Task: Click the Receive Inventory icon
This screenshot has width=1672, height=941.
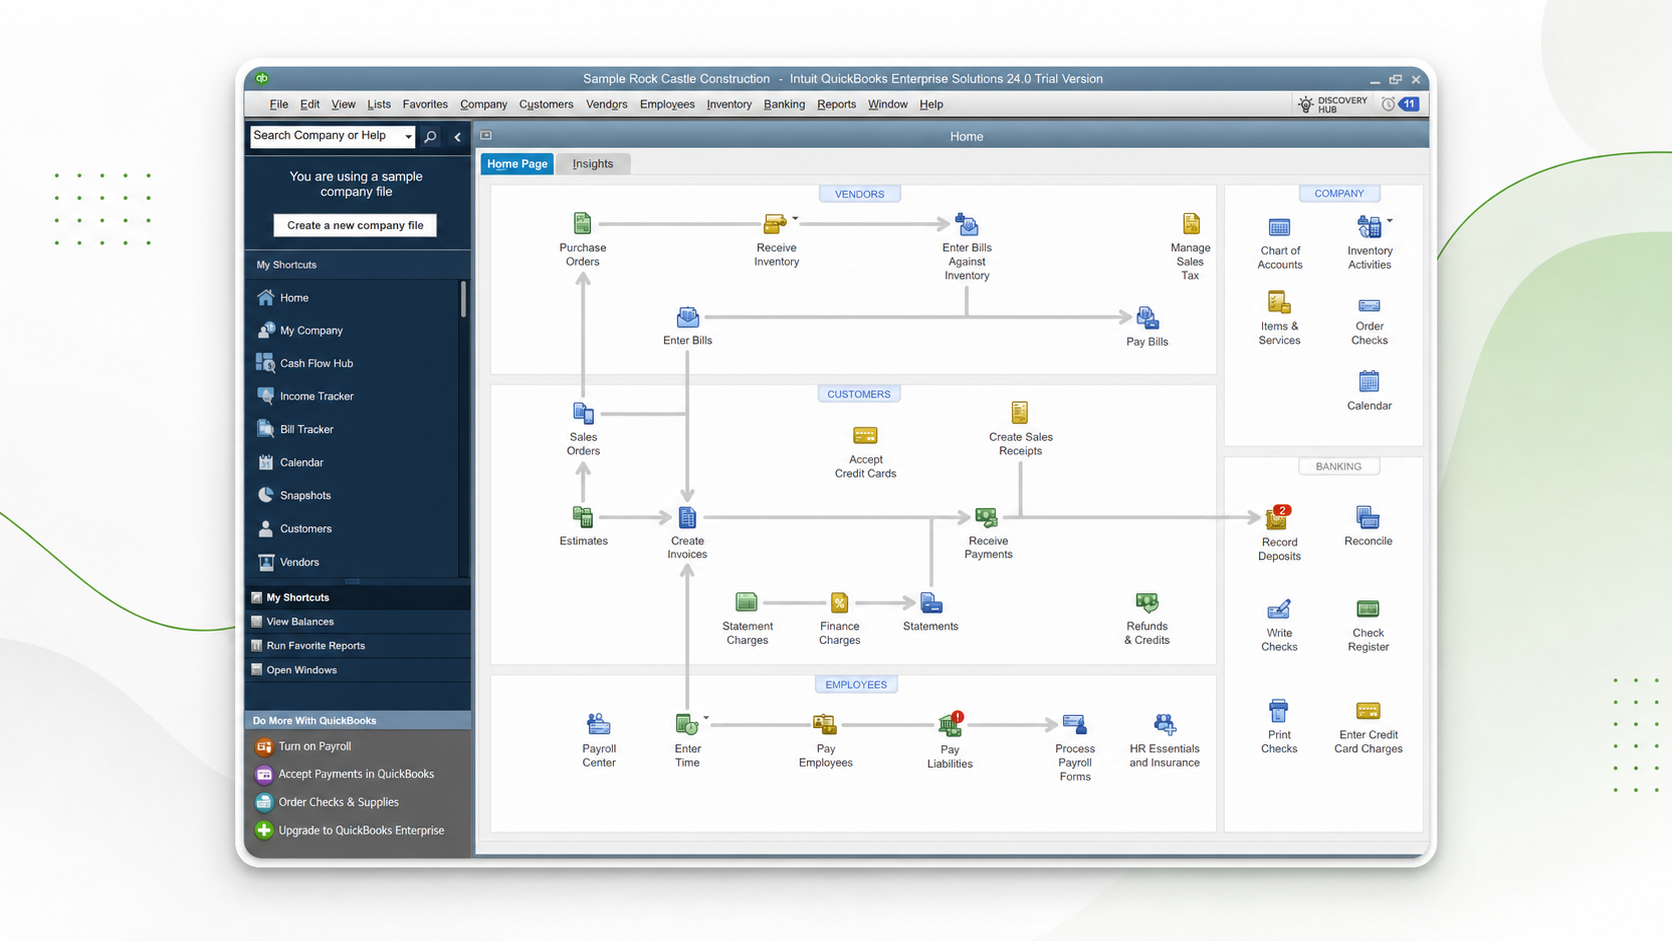Action: (774, 223)
